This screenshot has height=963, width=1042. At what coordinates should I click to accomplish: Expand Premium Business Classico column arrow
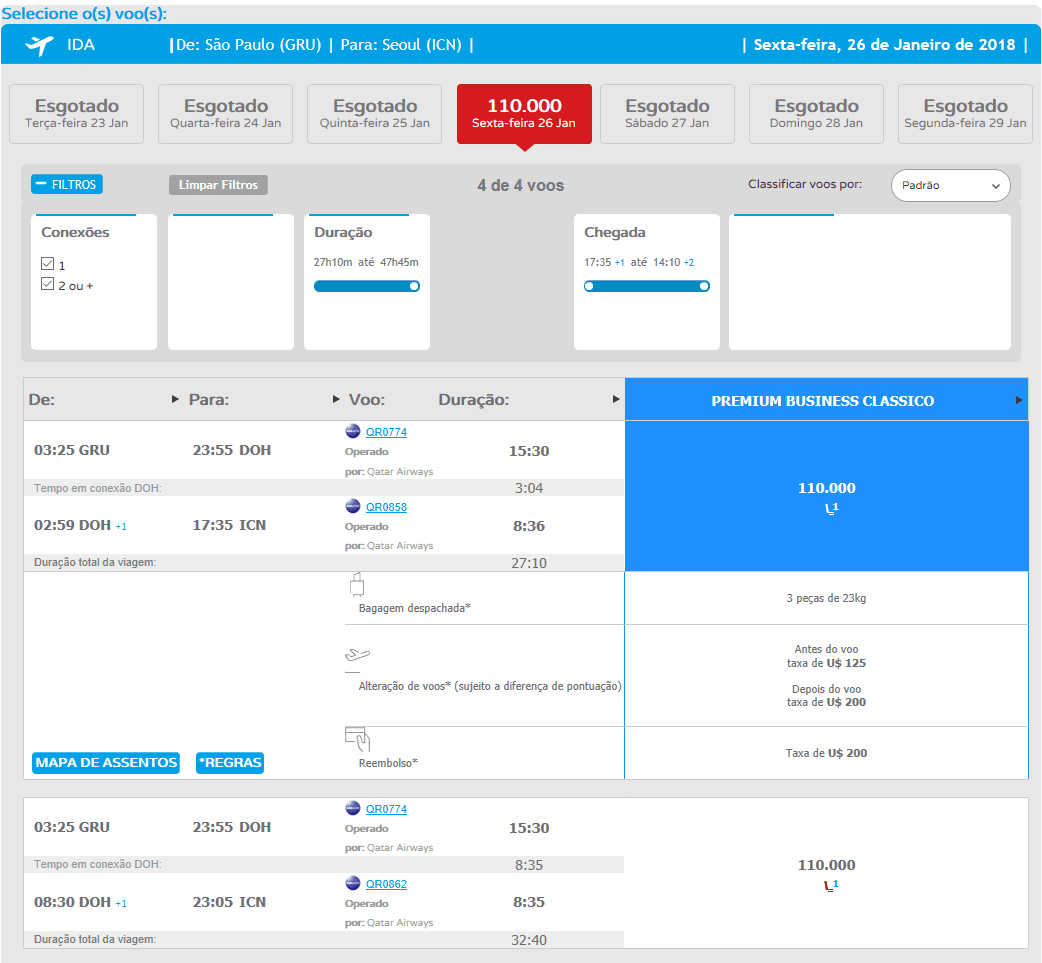coord(1019,400)
